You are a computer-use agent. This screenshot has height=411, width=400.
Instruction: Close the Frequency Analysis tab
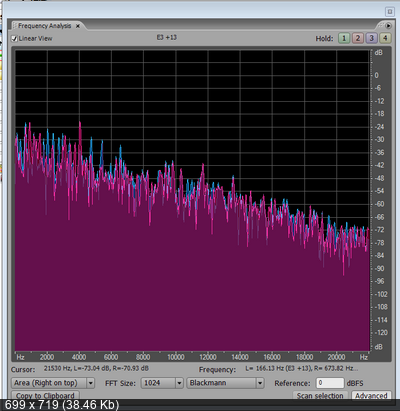pyautogui.click(x=78, y=26)
